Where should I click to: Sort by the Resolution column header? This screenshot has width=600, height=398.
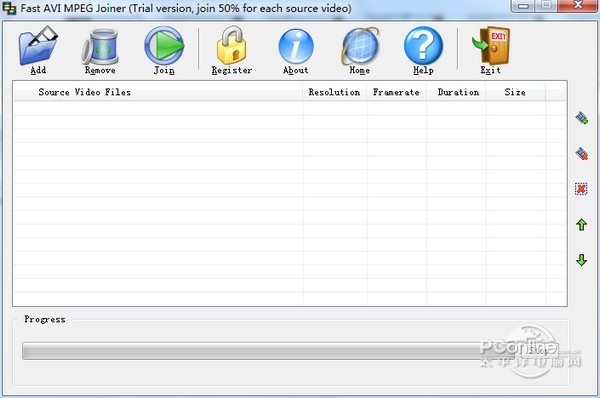pyautogui.click(x=335, y=92)
